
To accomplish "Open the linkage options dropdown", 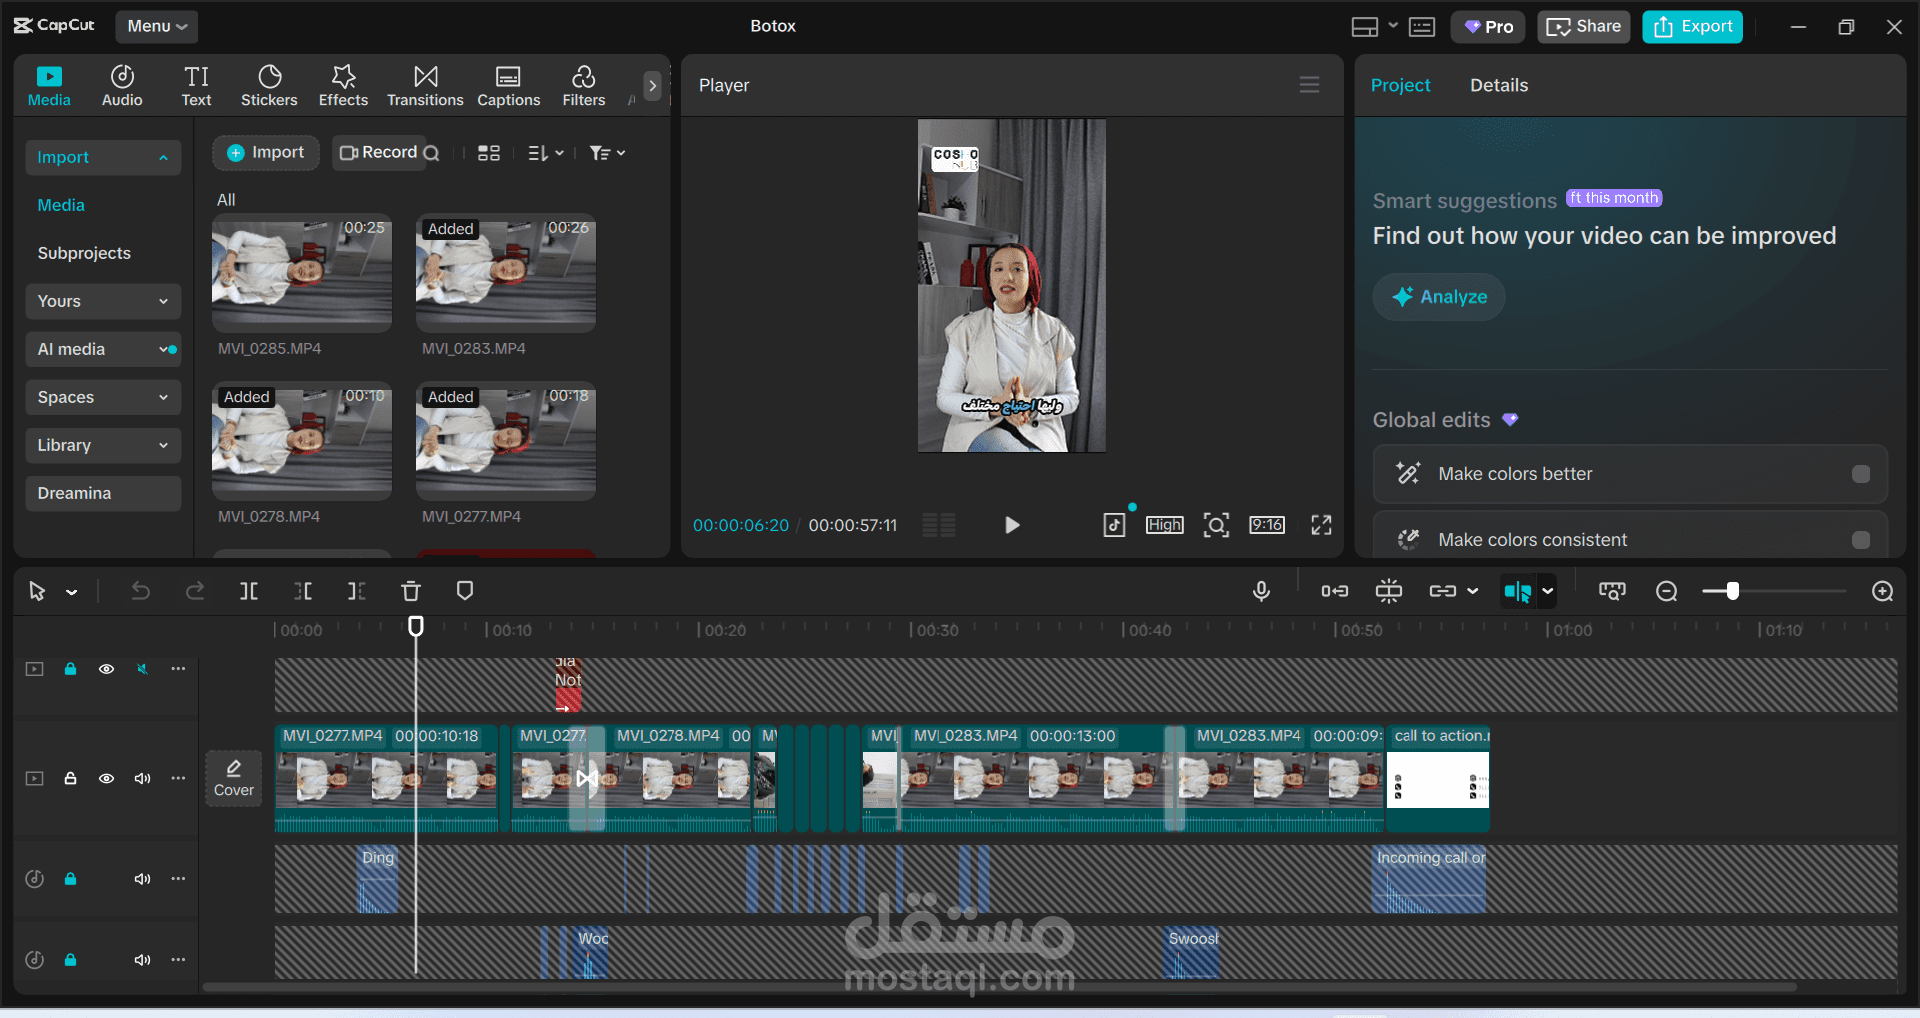I will click(x=1472, y=591).
